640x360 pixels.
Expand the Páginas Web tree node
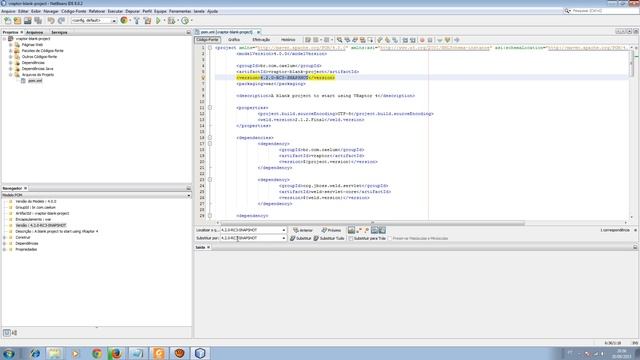pyautogui.click(x=11, y=45)
